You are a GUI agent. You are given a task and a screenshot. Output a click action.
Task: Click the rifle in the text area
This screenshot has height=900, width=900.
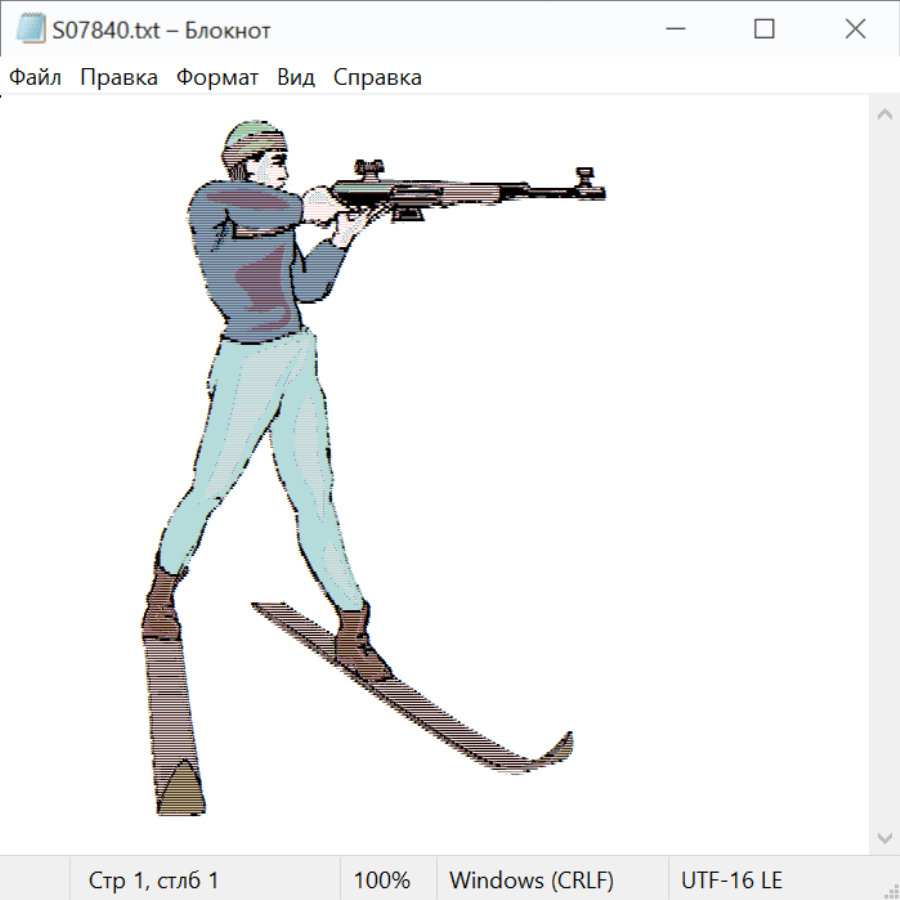click(460, 190)
